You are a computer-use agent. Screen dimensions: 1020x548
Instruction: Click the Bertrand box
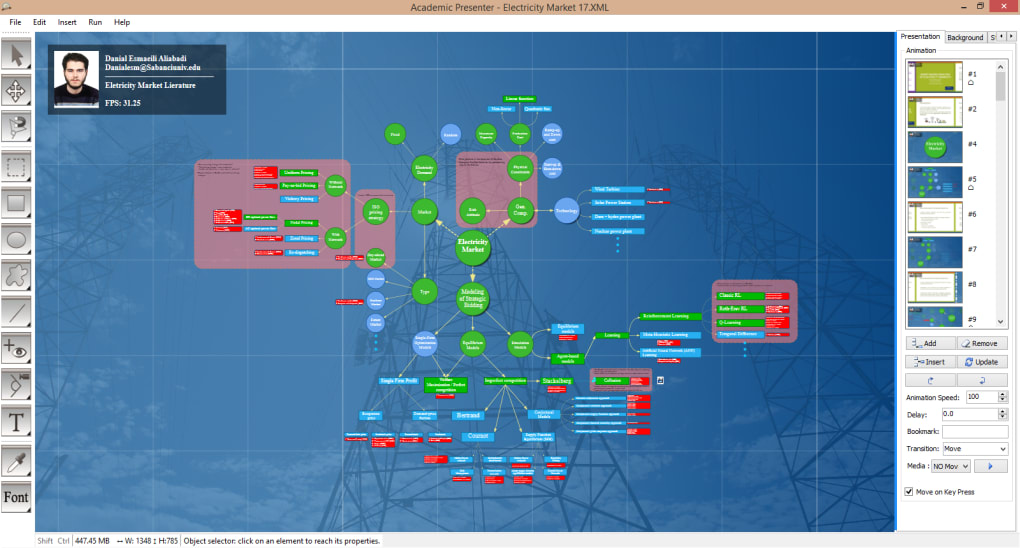tap(468, 415)
